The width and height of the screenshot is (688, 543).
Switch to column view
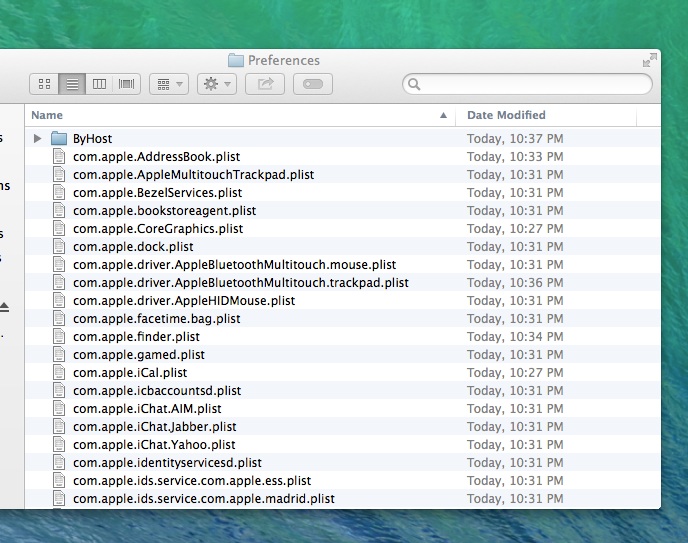point(99,84)
